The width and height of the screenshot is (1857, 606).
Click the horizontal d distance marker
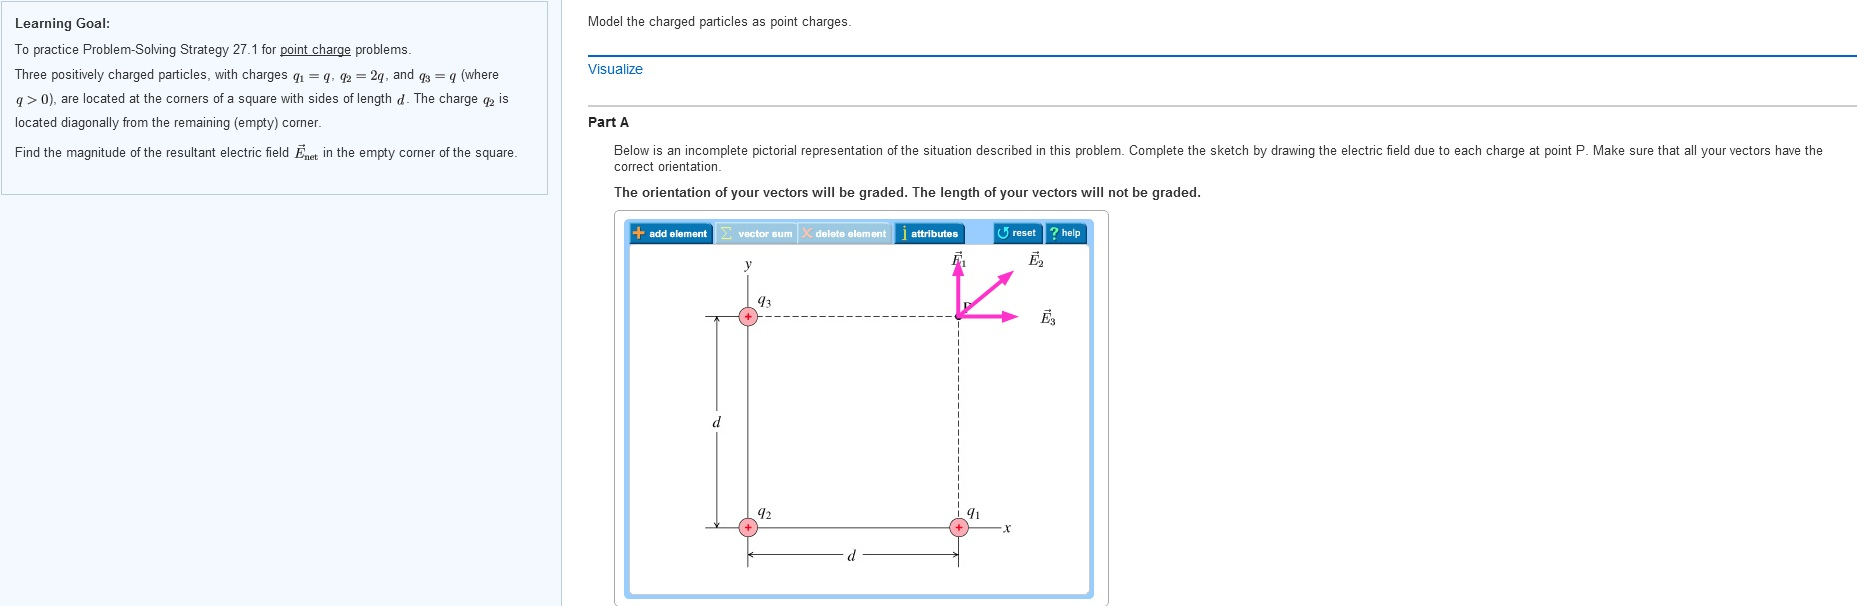[851, 553]
